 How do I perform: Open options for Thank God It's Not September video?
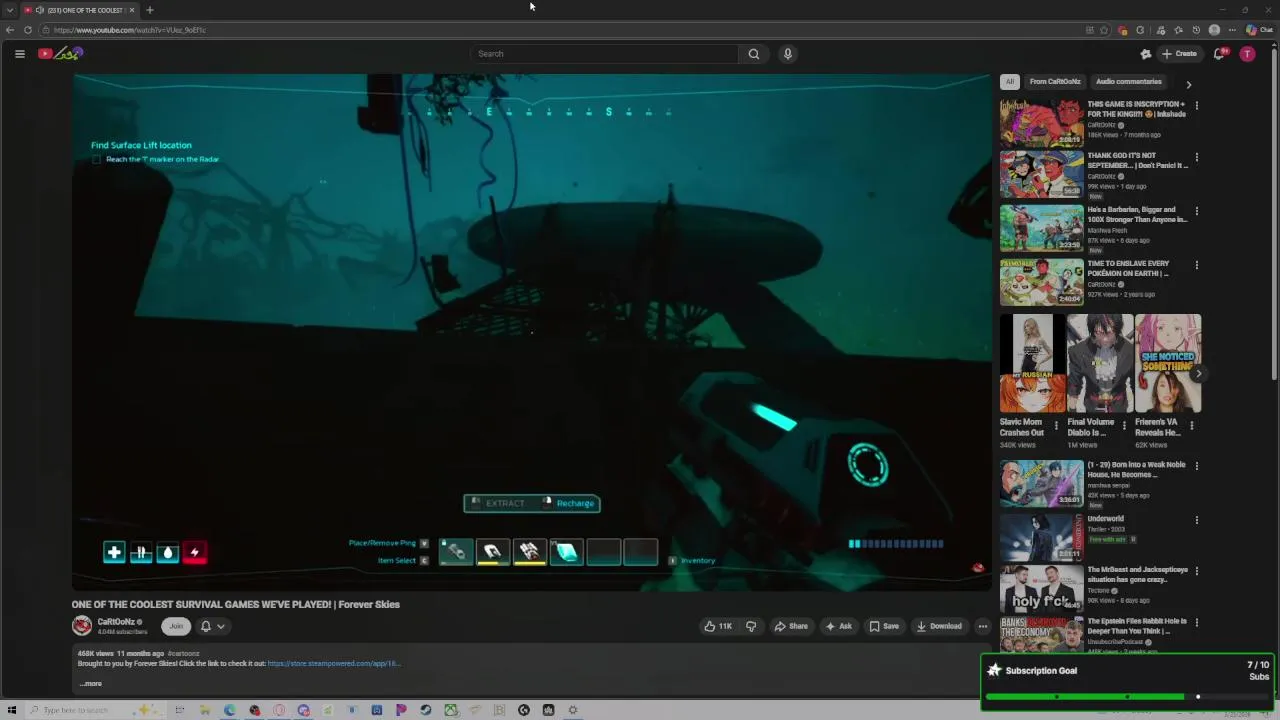(x=1196, y=157)
